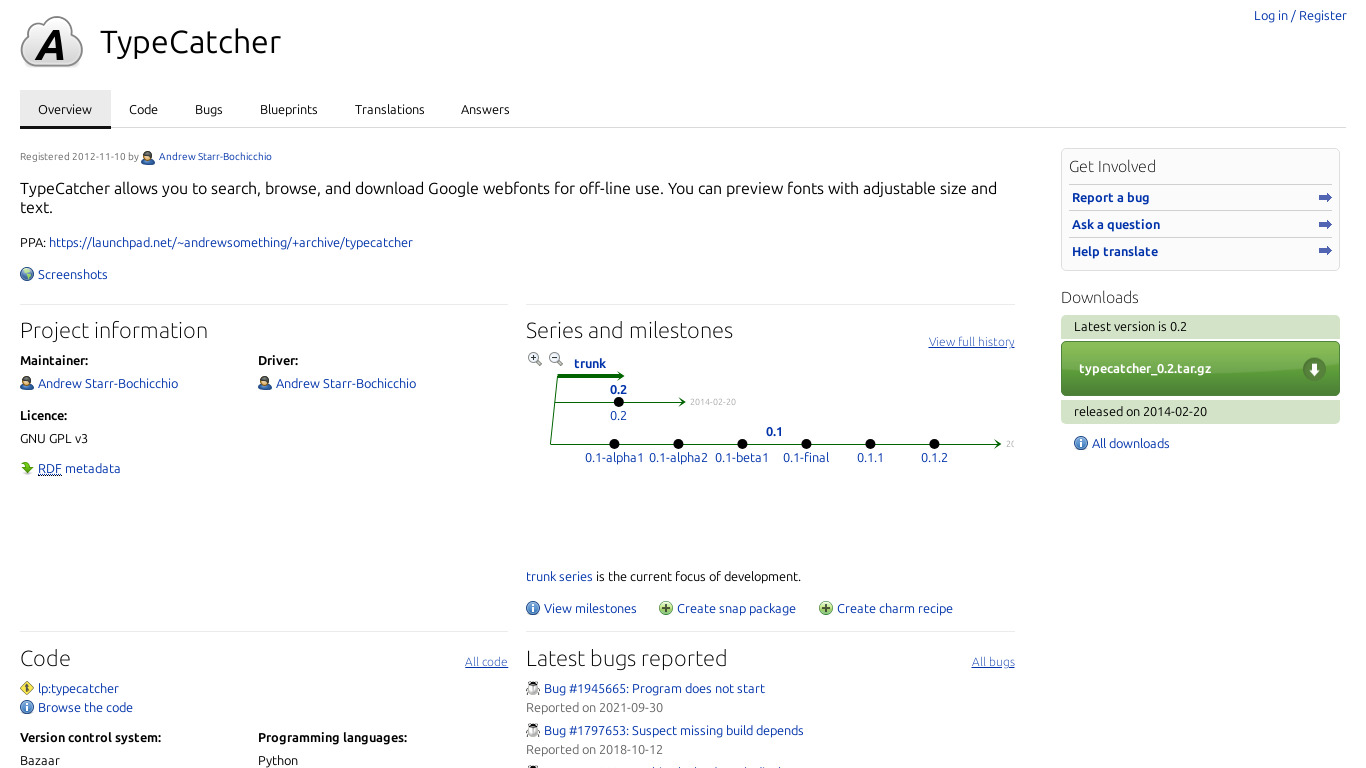1366x768 pixels.
Task: Click Browse the code link
Action: pyautogui.click(x=85, y=707)
